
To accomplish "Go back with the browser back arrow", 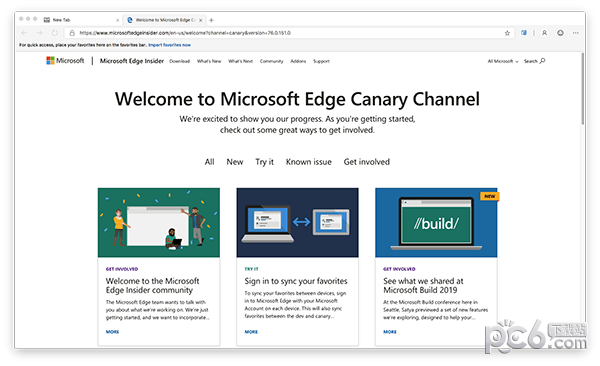I will tap(24, 33).
